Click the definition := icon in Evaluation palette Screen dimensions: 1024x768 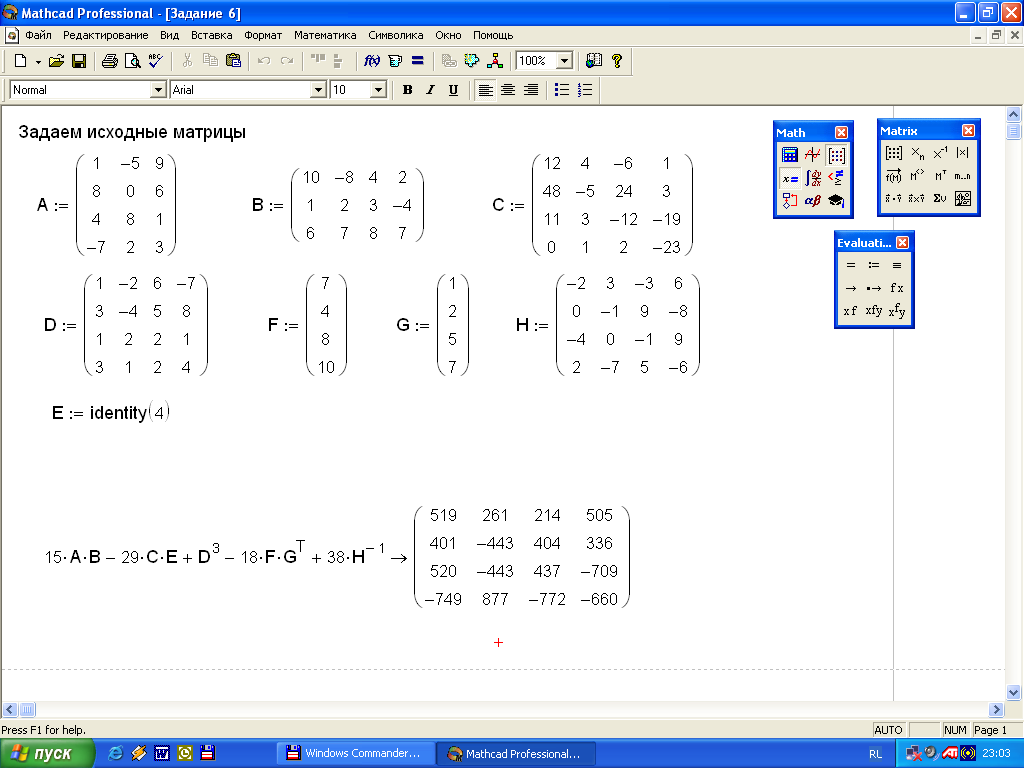(x=874, y=265)
